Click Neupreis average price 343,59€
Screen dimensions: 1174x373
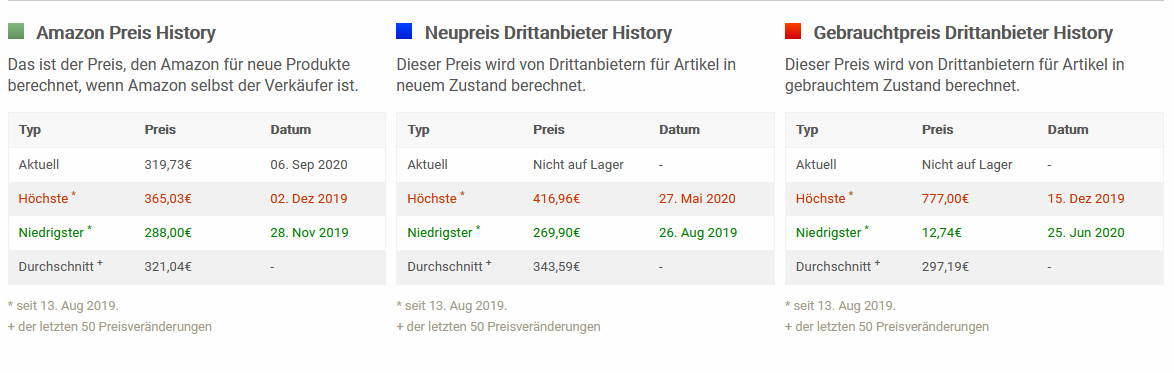(x=556, y=267)
